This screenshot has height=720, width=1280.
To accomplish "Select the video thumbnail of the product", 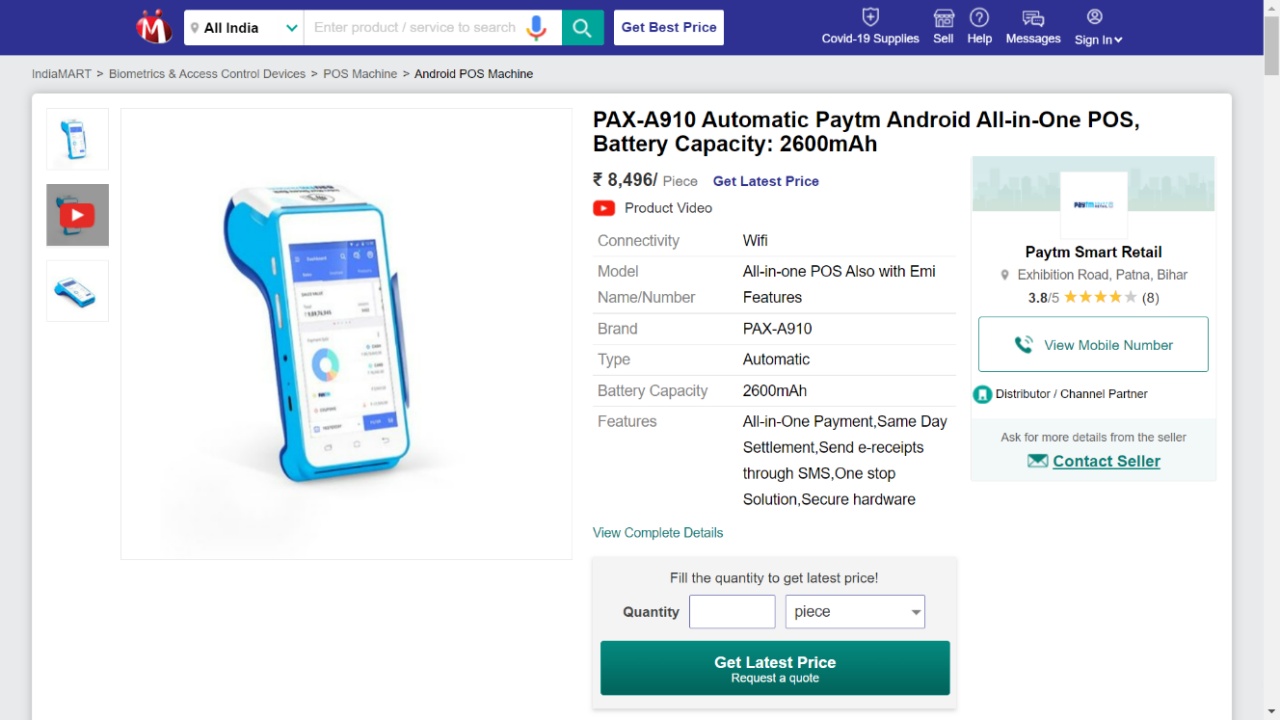I will pyautogui.click(x=77, y=215).
